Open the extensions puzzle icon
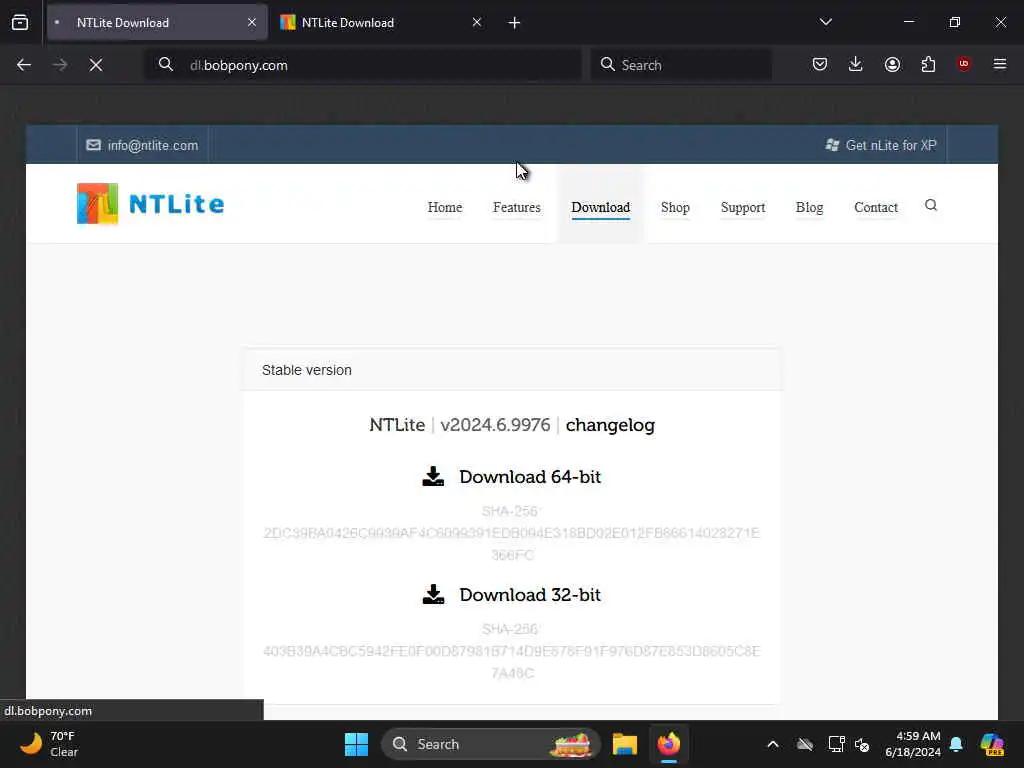This screenshot has width=1024, height=768. click(928, 64)
